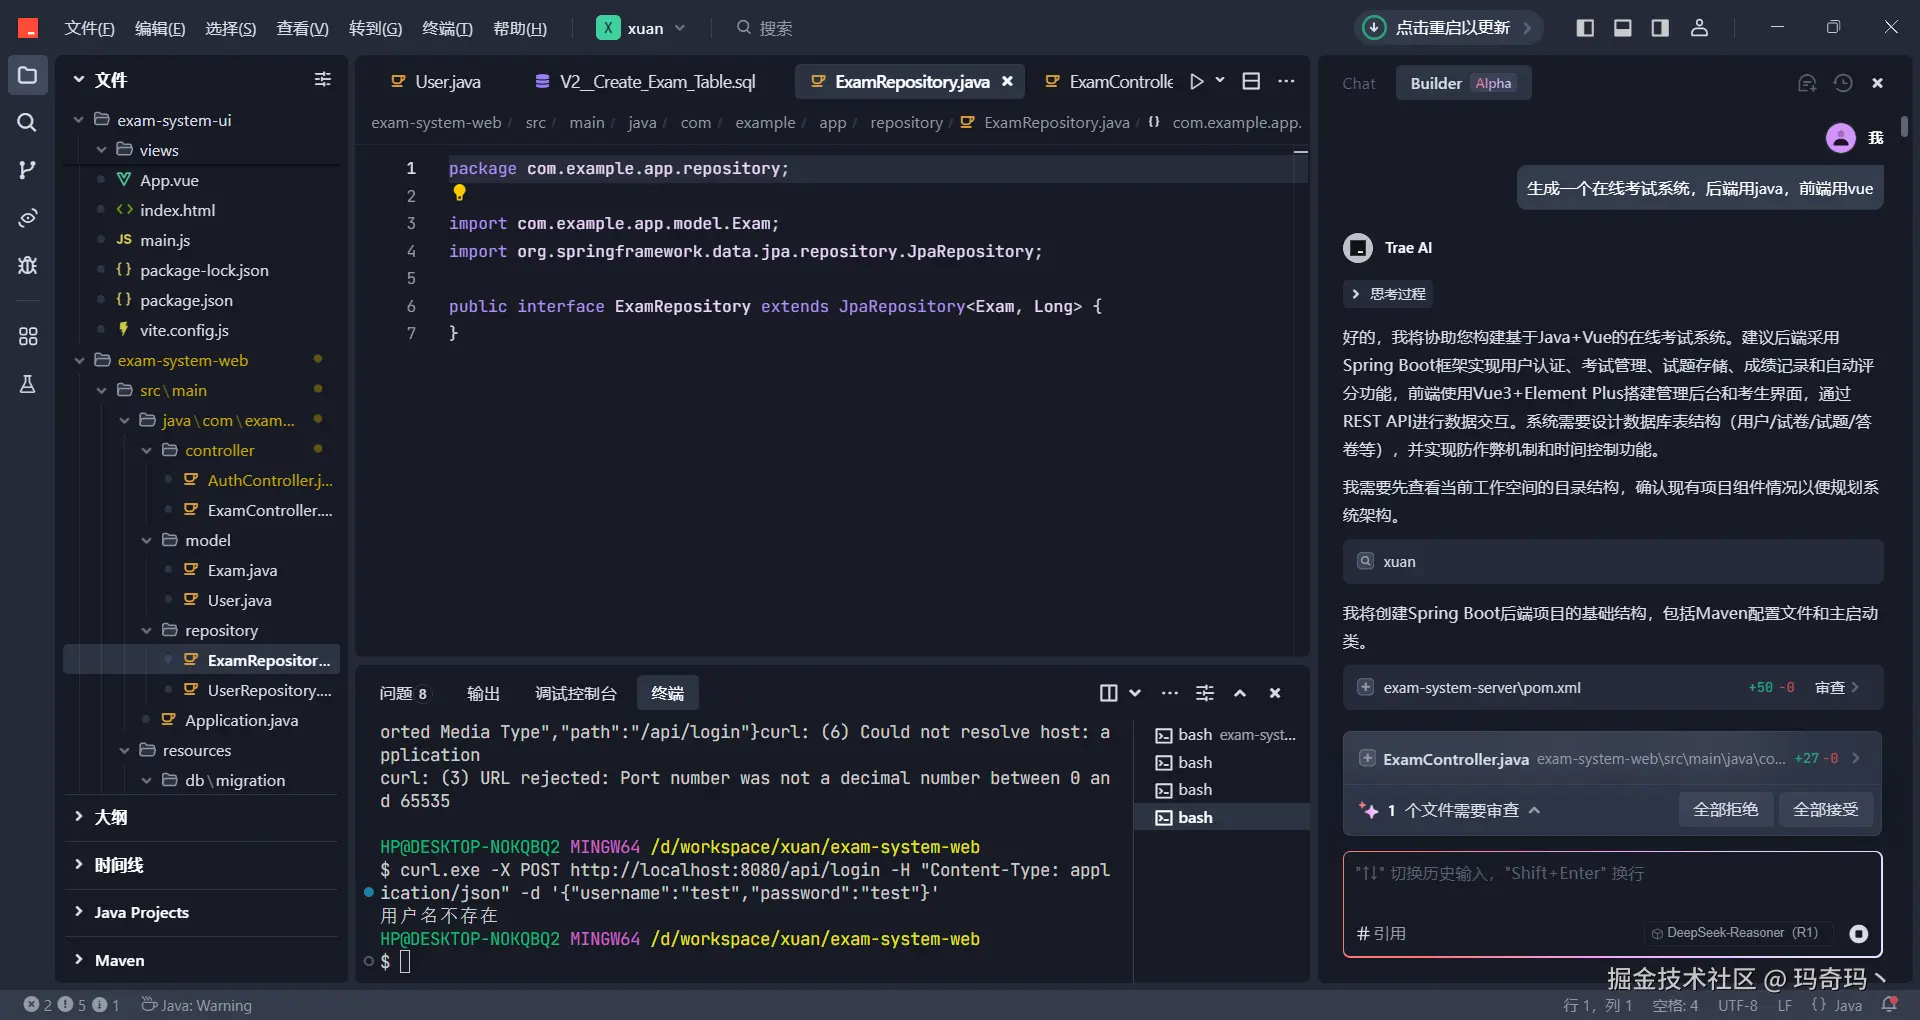Screen dimensions: 1920x1020
Task: Toggle the secondary sidebar layout button
Action: coord(1660,28)
